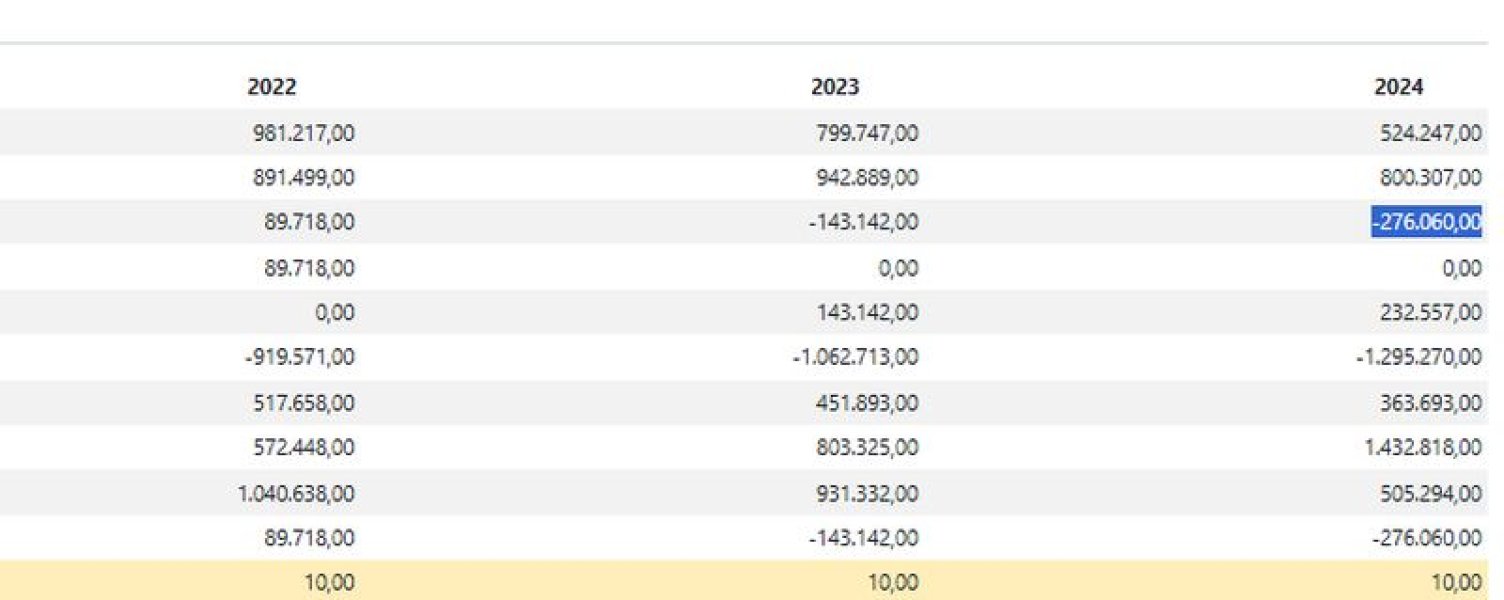Click the 505.294,00 cell
Screen dimensions: 1504x600
[x=1431, y=493]
